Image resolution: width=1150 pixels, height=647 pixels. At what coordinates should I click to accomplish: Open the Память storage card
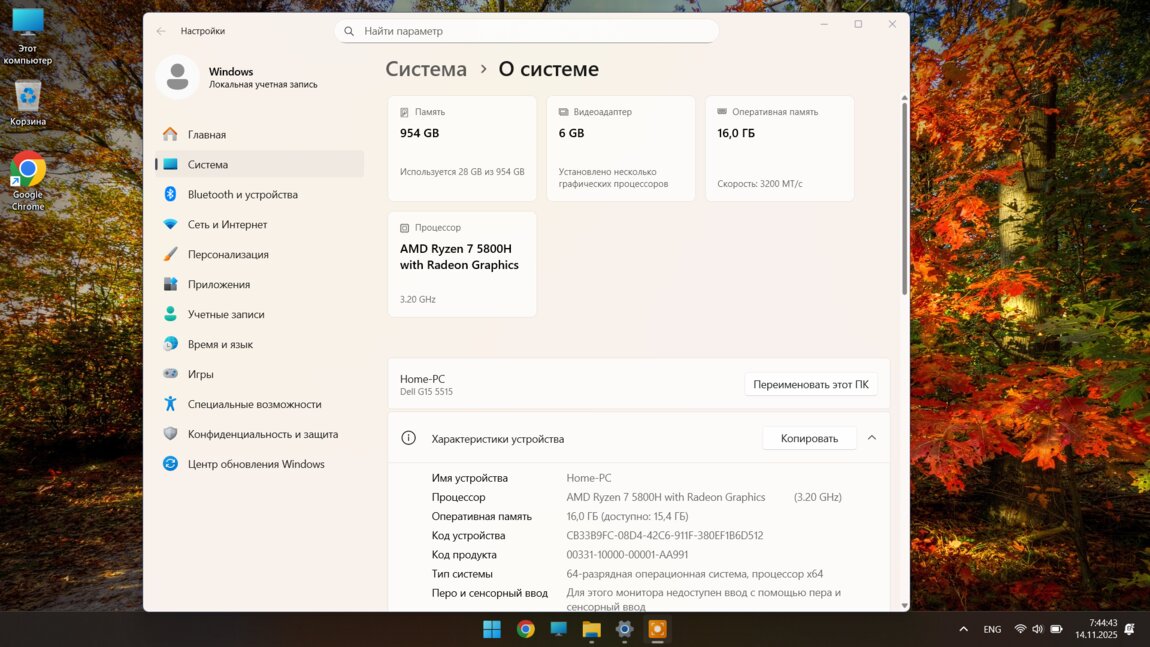(x=462, y=149)
